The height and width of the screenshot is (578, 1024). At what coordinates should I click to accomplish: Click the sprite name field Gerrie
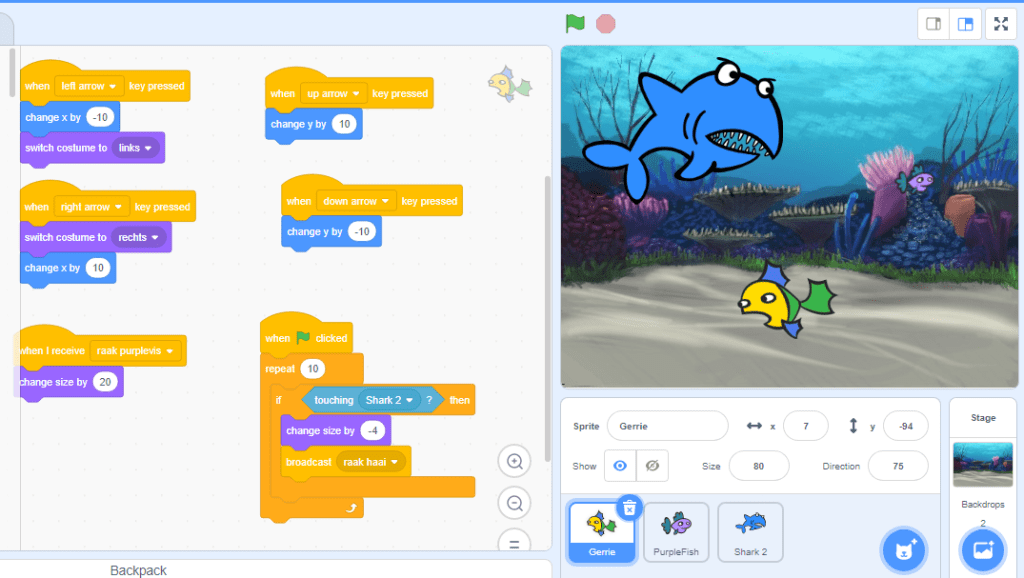667,426
